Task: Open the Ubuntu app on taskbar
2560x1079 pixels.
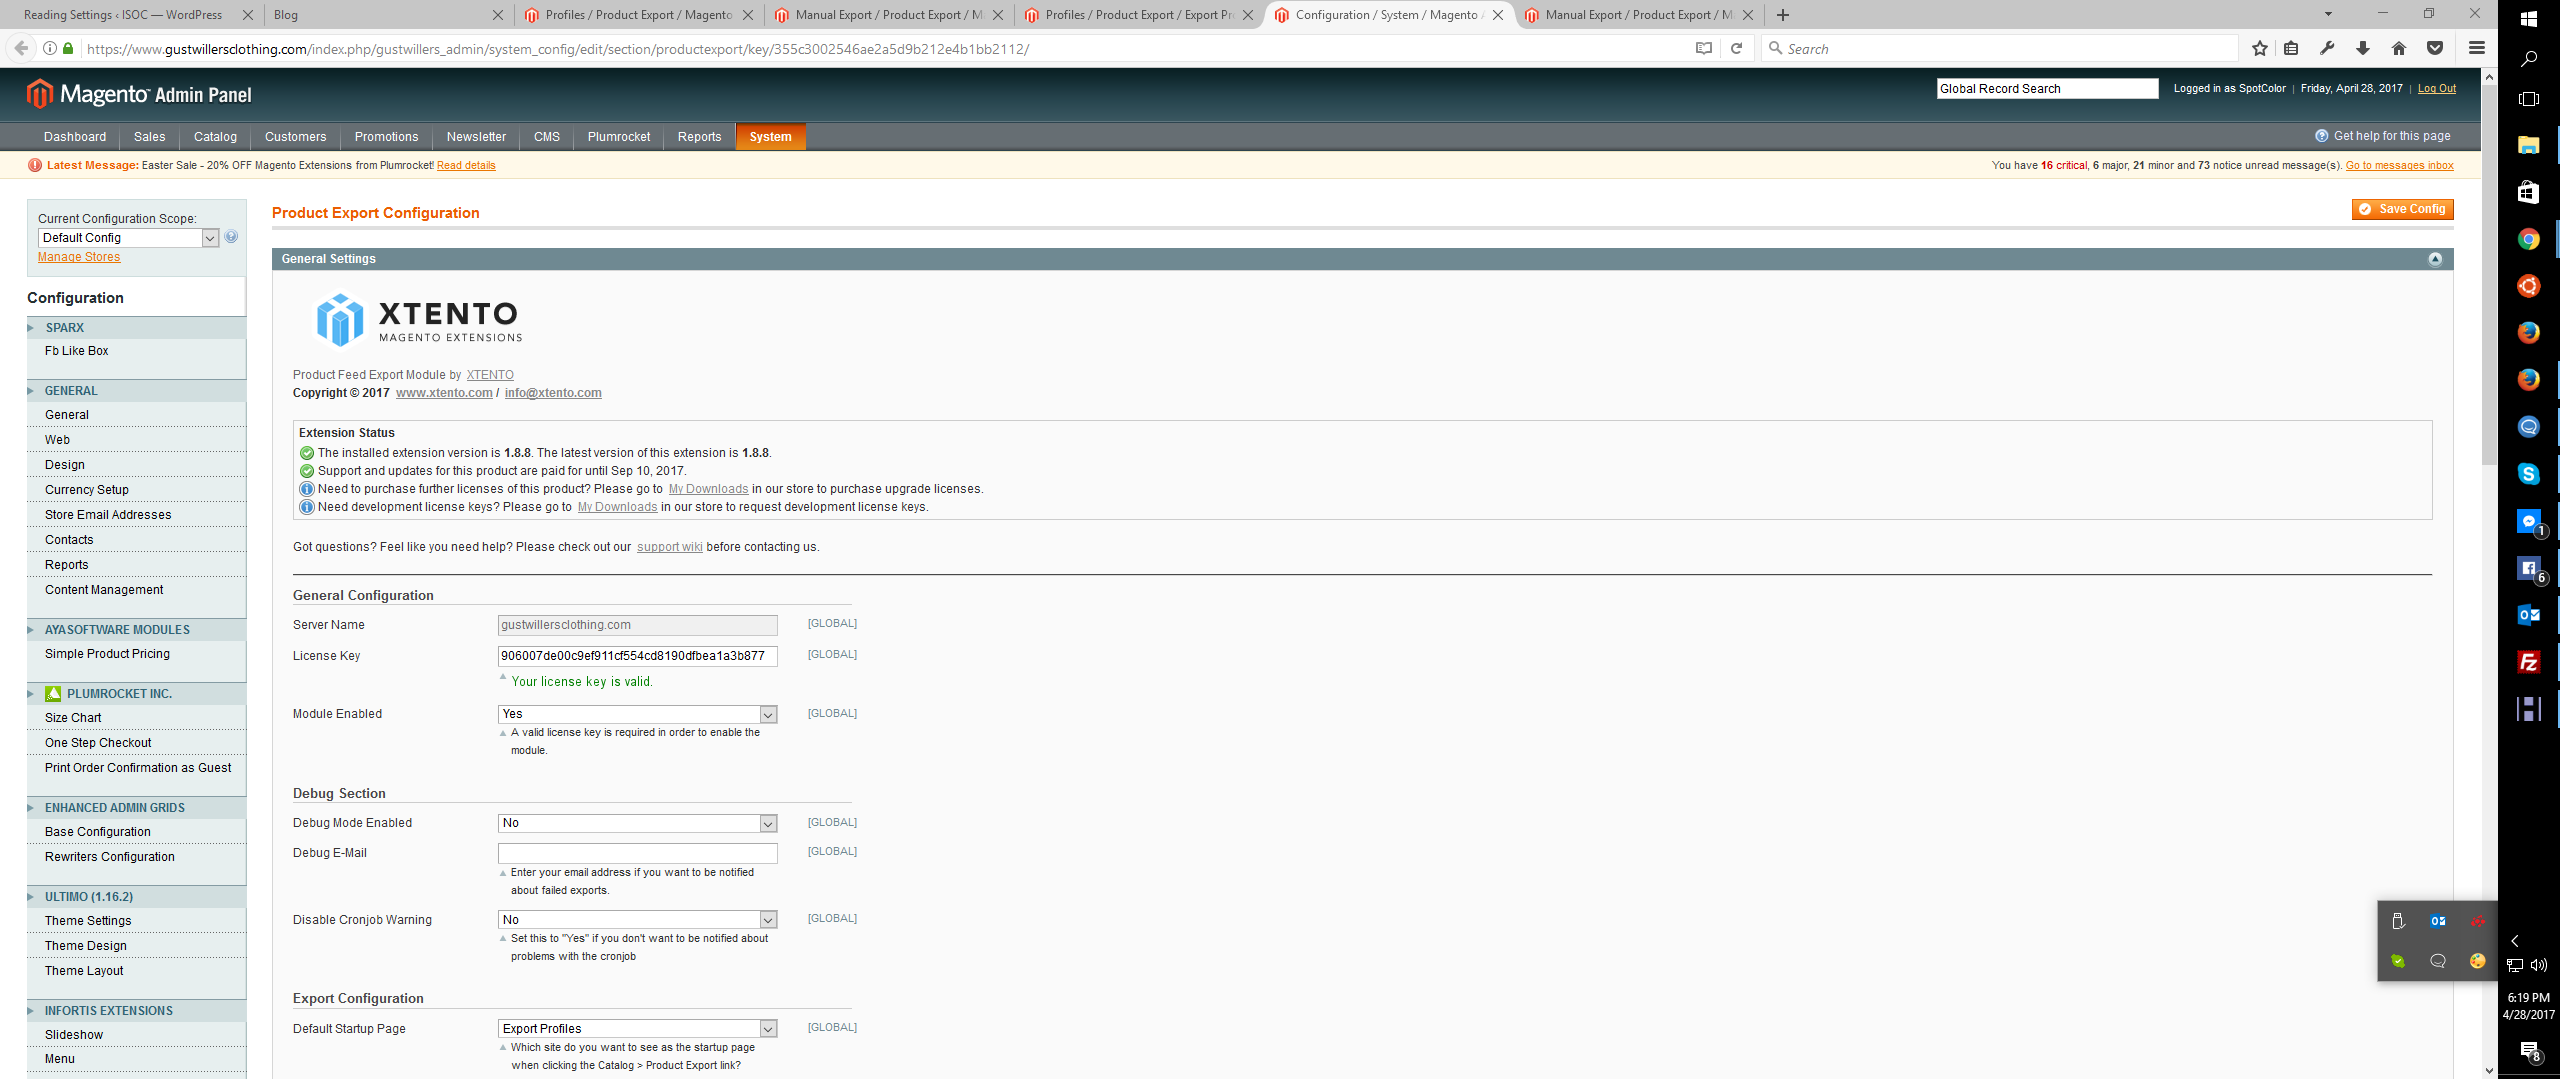Action: click(2529, 286)
